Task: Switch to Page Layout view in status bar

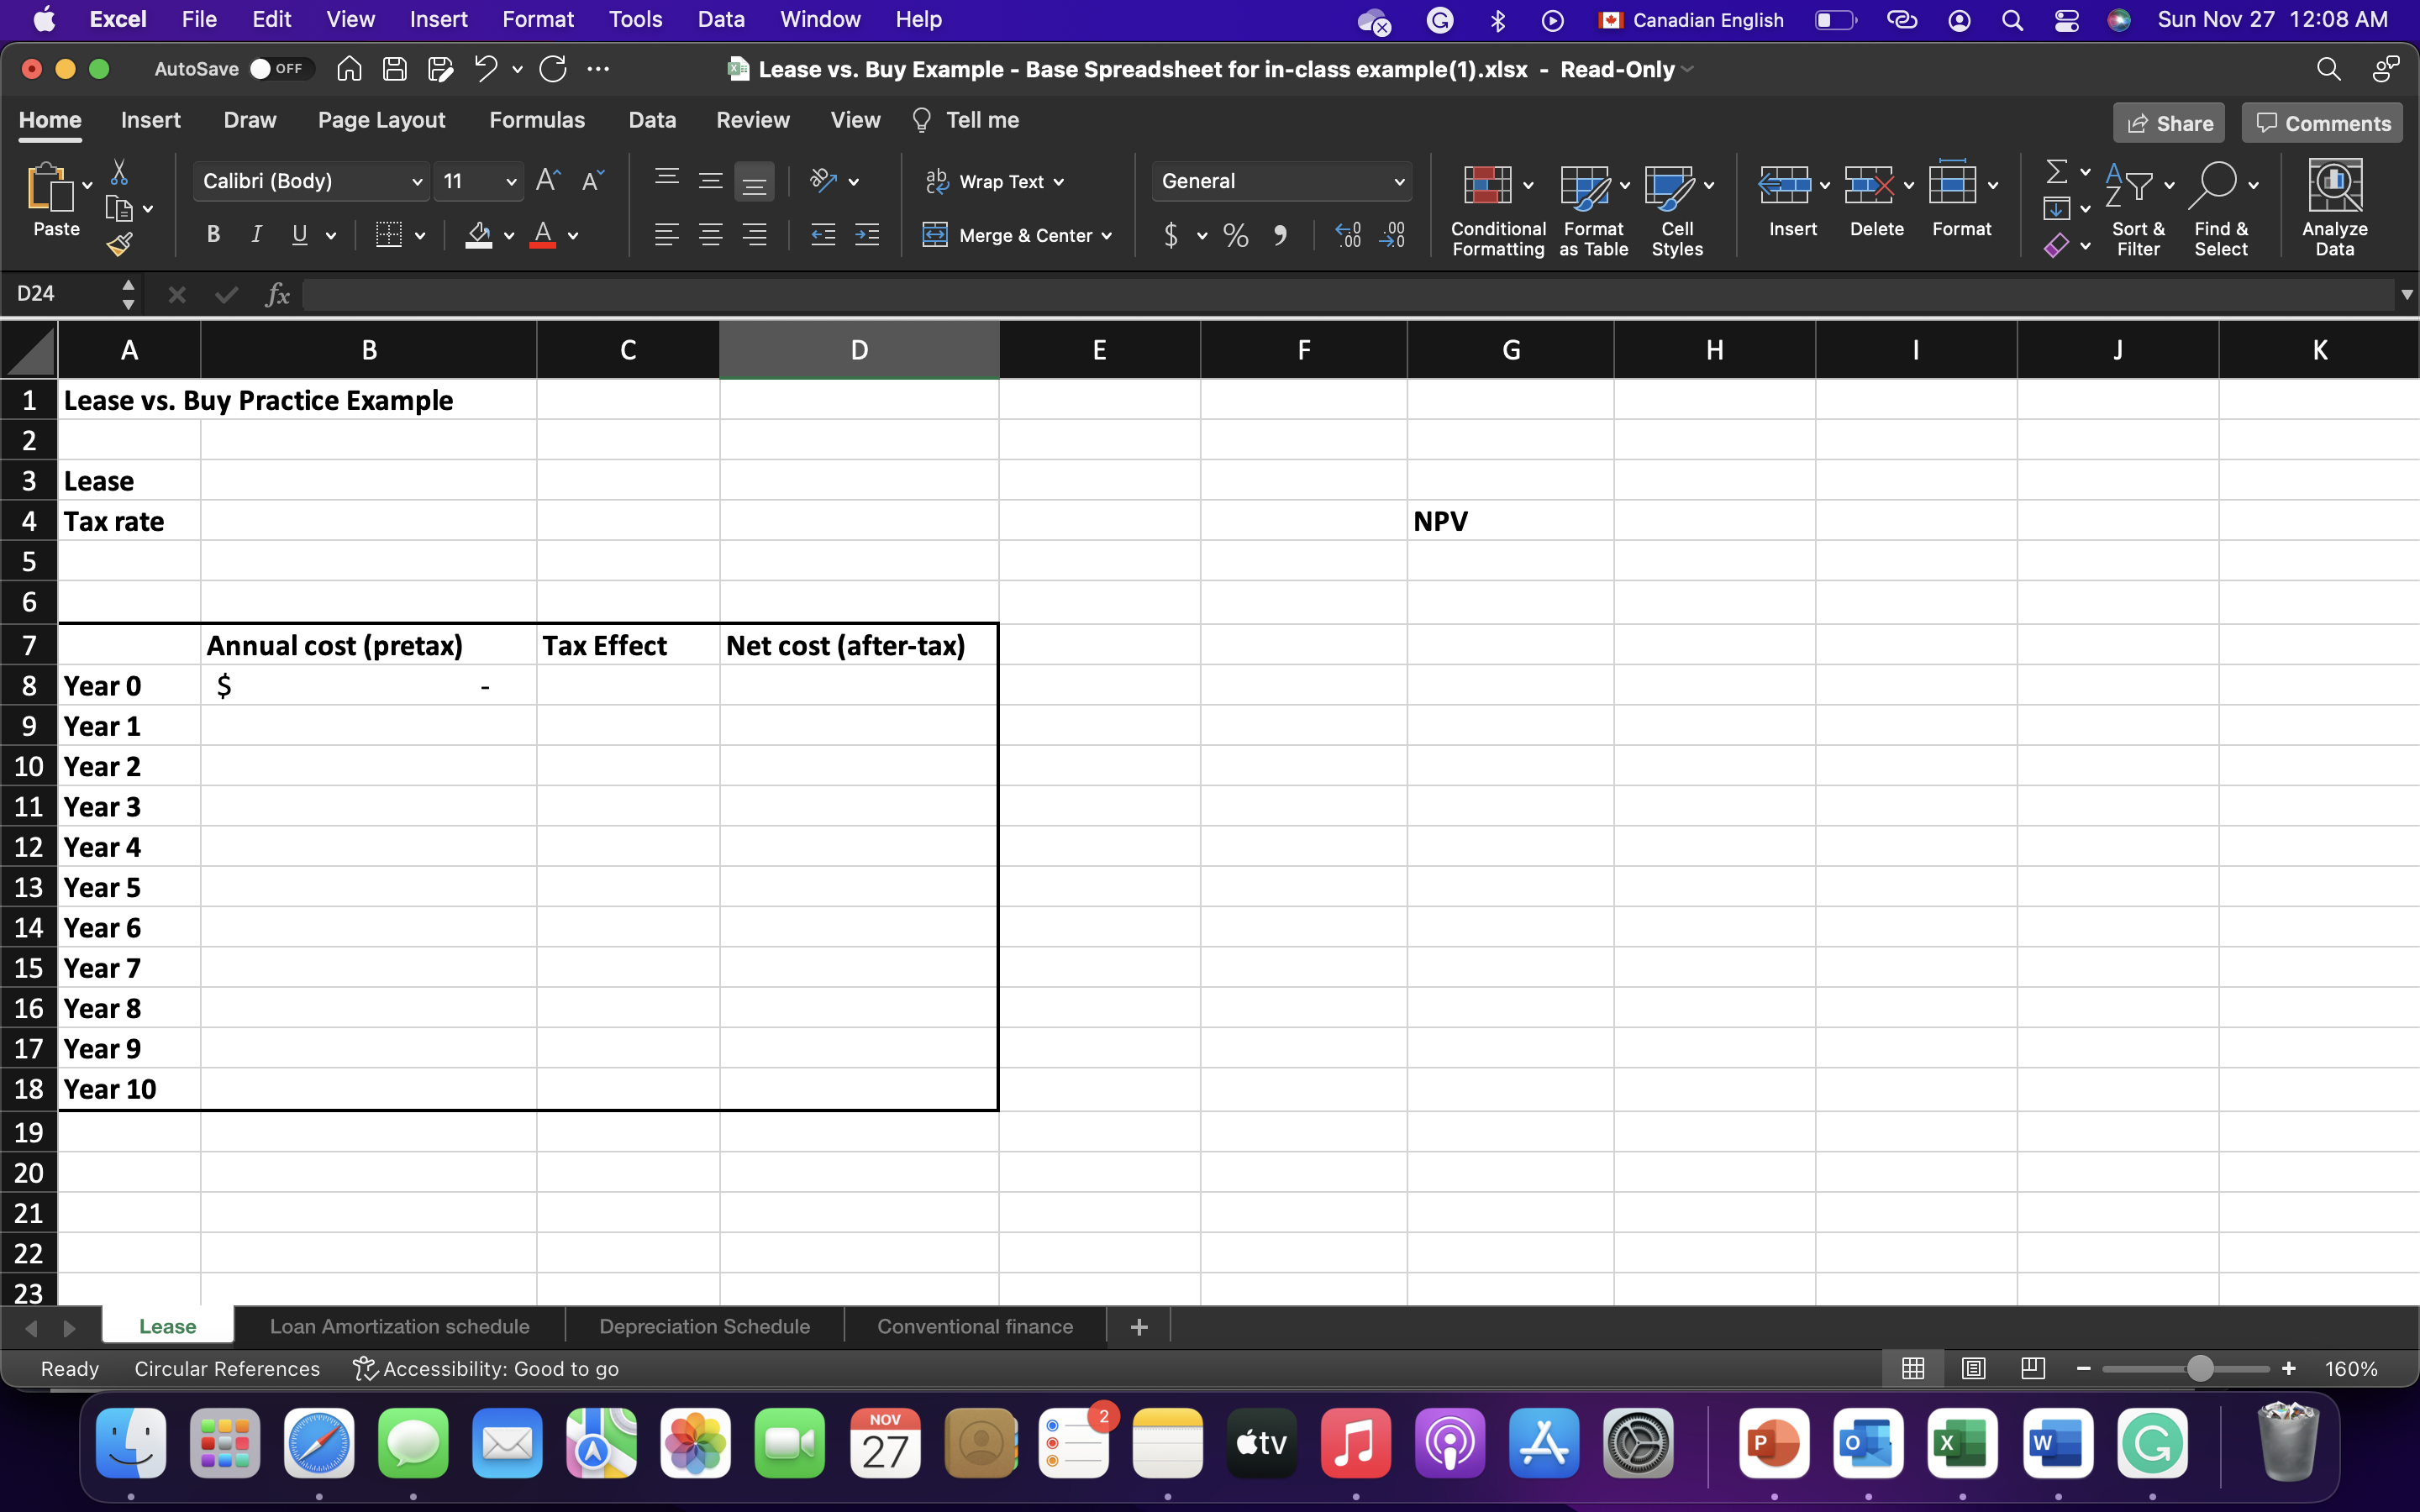Action: click(1973, 1368)
